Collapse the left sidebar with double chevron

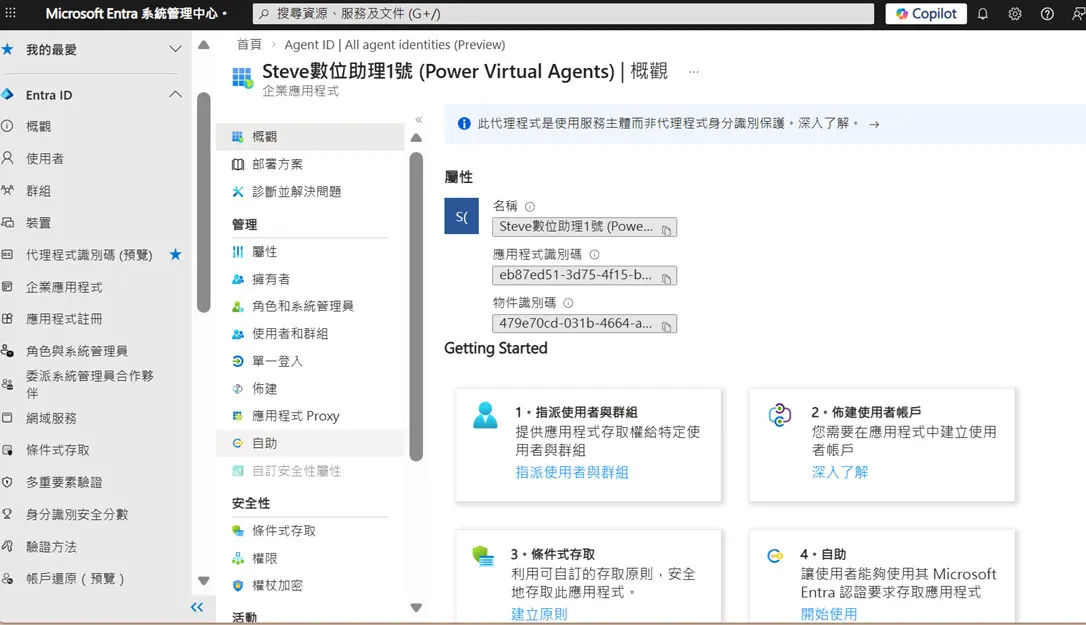(x=197, y=607)
